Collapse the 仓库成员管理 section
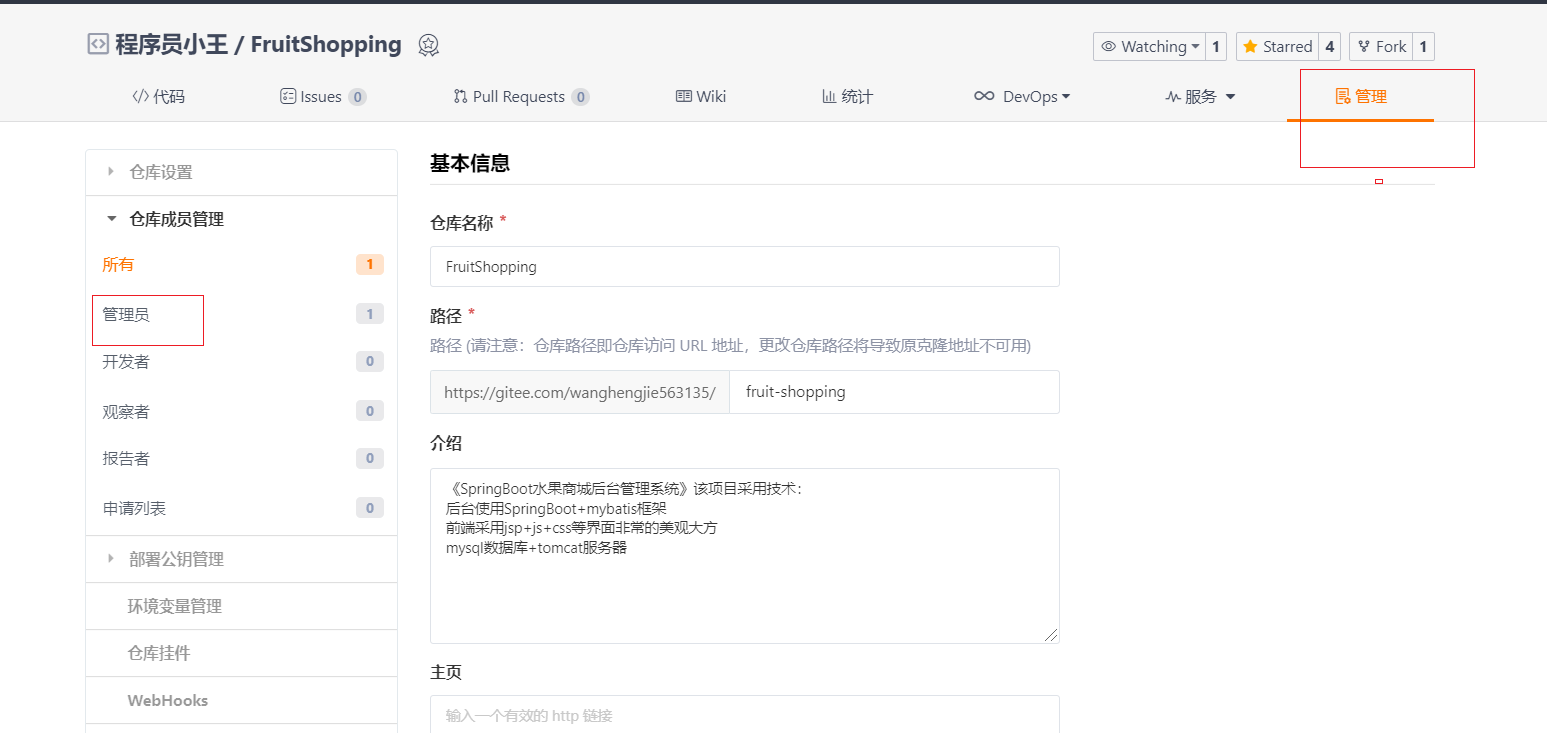Viewport: 1547px width, 733px height. click(x=176, y=219)
